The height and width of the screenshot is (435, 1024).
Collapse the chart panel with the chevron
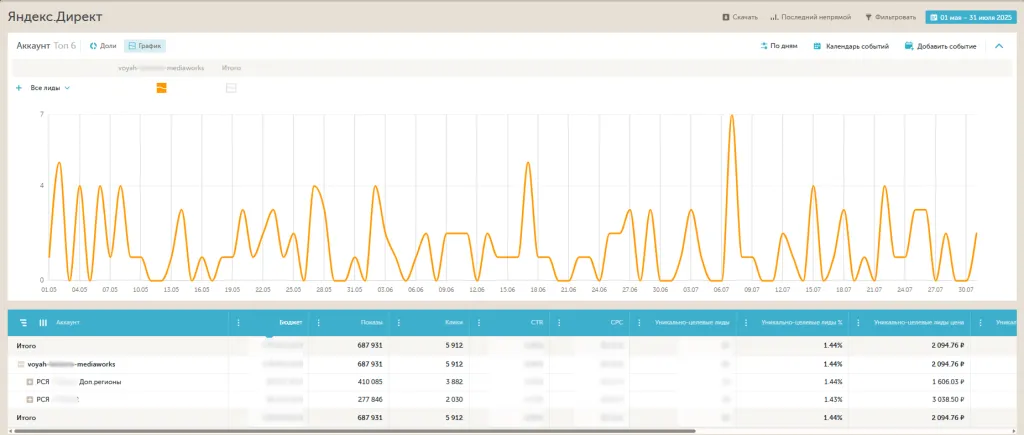click(x=998, y=46)
